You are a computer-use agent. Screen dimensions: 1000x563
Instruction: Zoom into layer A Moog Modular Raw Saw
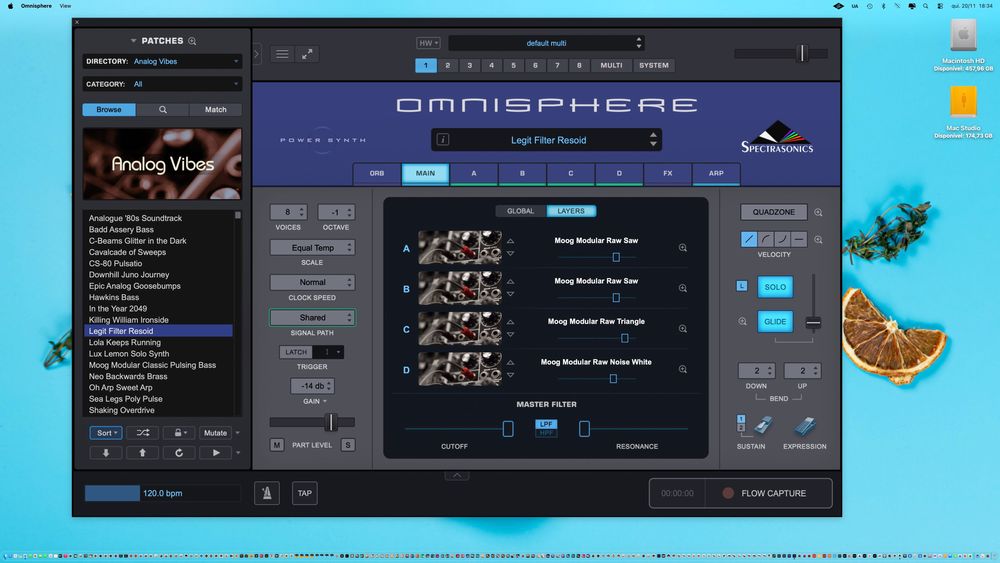pyautogui.click(x=682, y=247)
